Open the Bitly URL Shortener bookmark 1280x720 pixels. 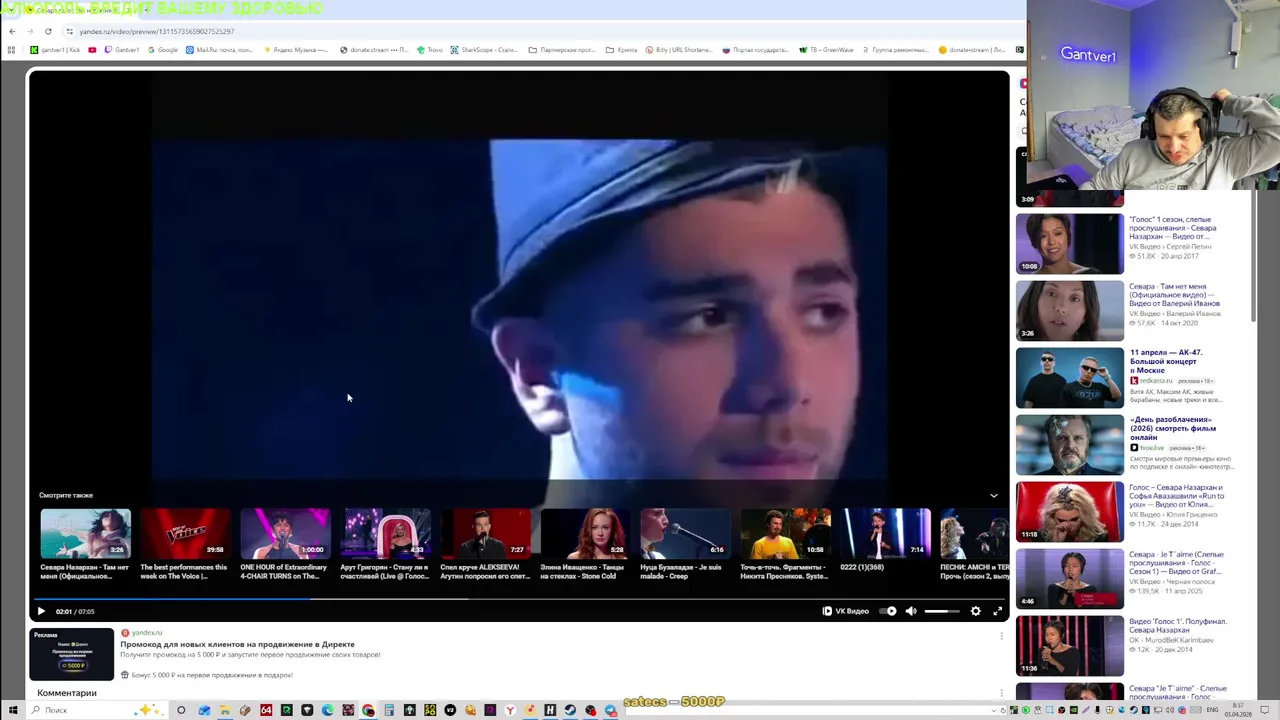679,50
